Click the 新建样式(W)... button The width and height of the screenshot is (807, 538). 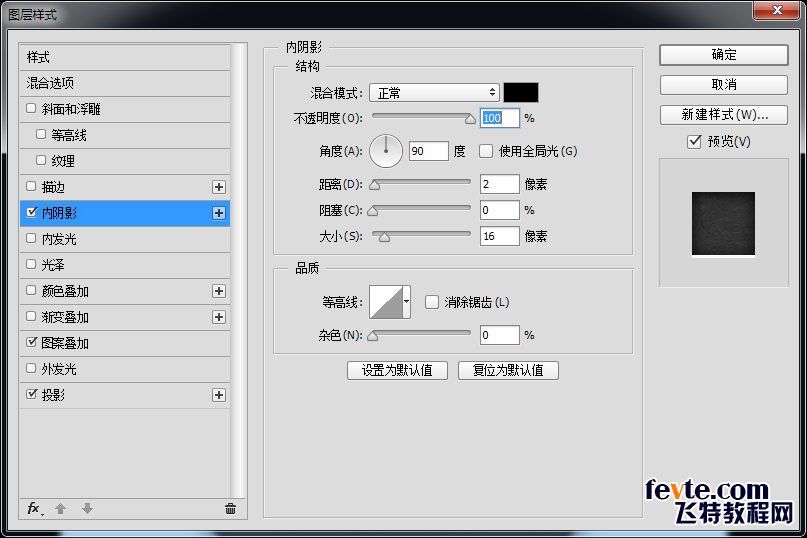pyautogui.click(x=724, y=114)
